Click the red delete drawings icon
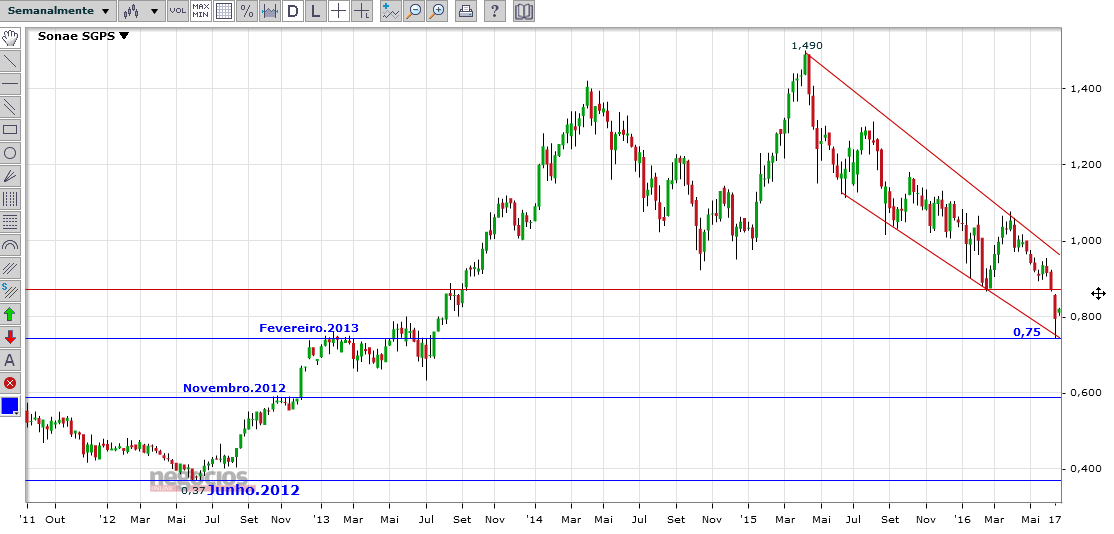This screenshot has height=534, width=1114. (x=10, y=383)
